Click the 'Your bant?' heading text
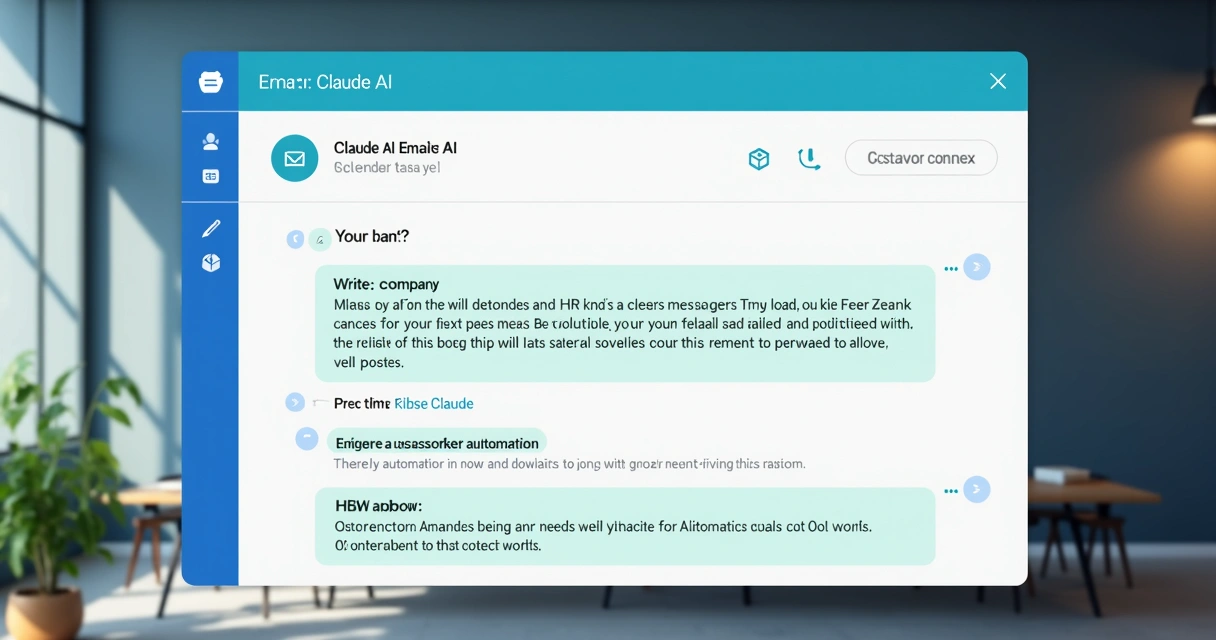 coord(372,237)
